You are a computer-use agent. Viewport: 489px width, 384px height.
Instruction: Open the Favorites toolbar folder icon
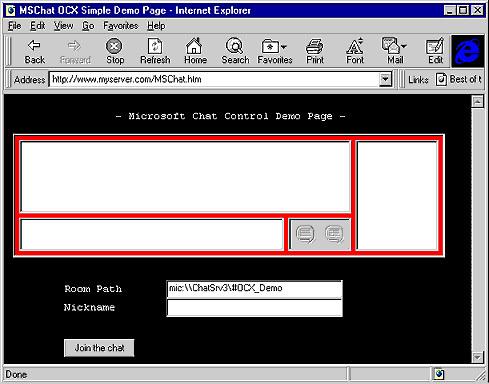(x=271, y=46)
